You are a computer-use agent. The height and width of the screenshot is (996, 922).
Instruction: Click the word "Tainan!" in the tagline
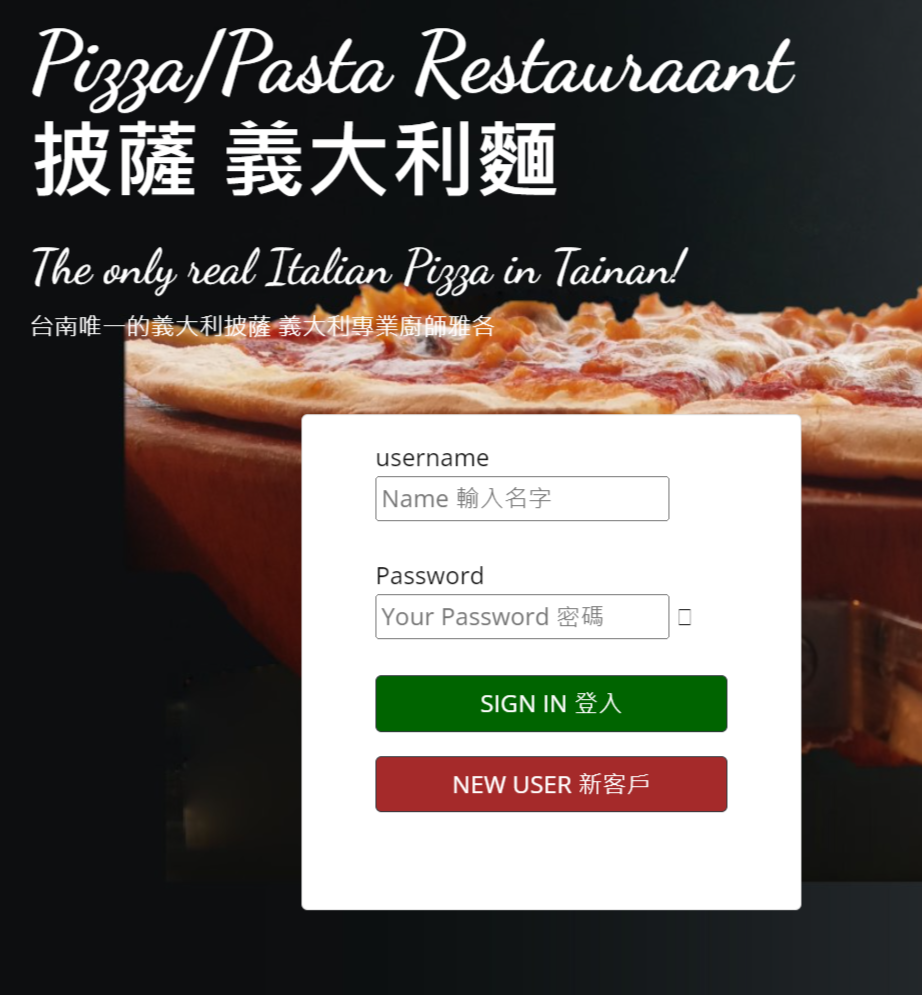(x=620, y=268)
